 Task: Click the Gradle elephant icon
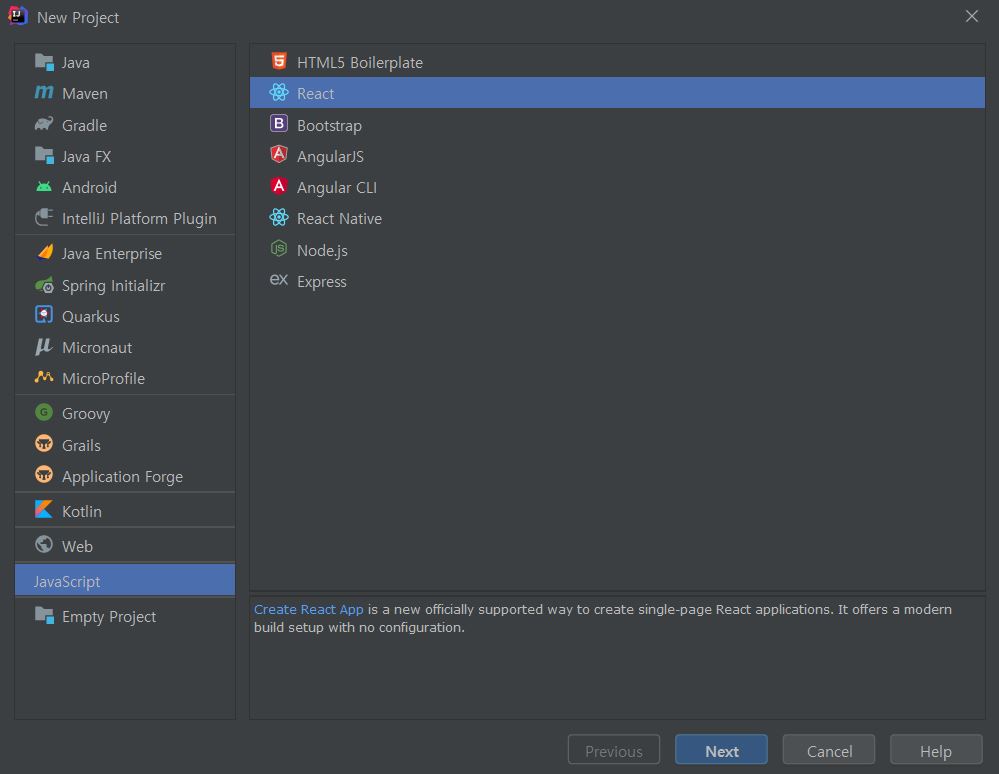[44, 124]
